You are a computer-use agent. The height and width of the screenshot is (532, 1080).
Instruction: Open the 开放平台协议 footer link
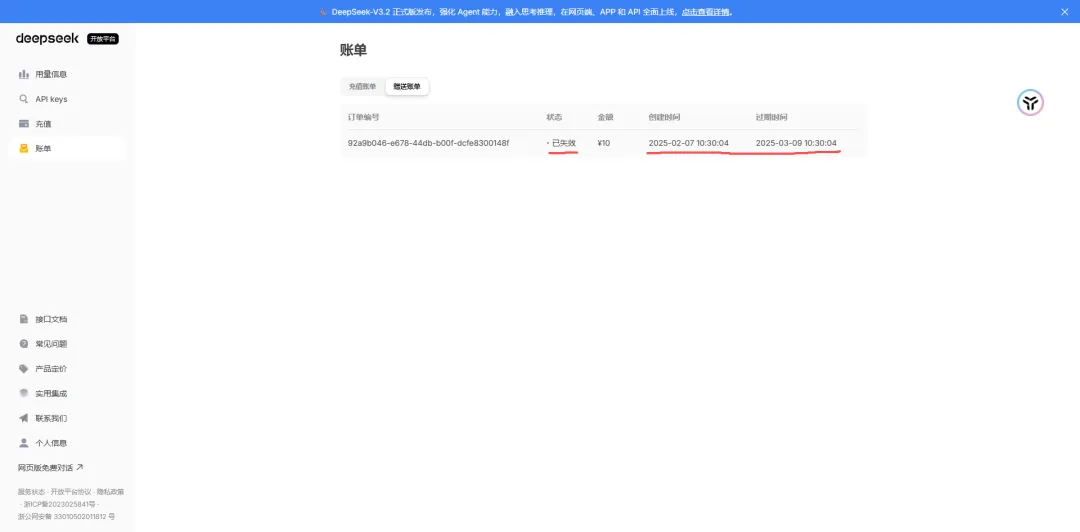point(71,492)
